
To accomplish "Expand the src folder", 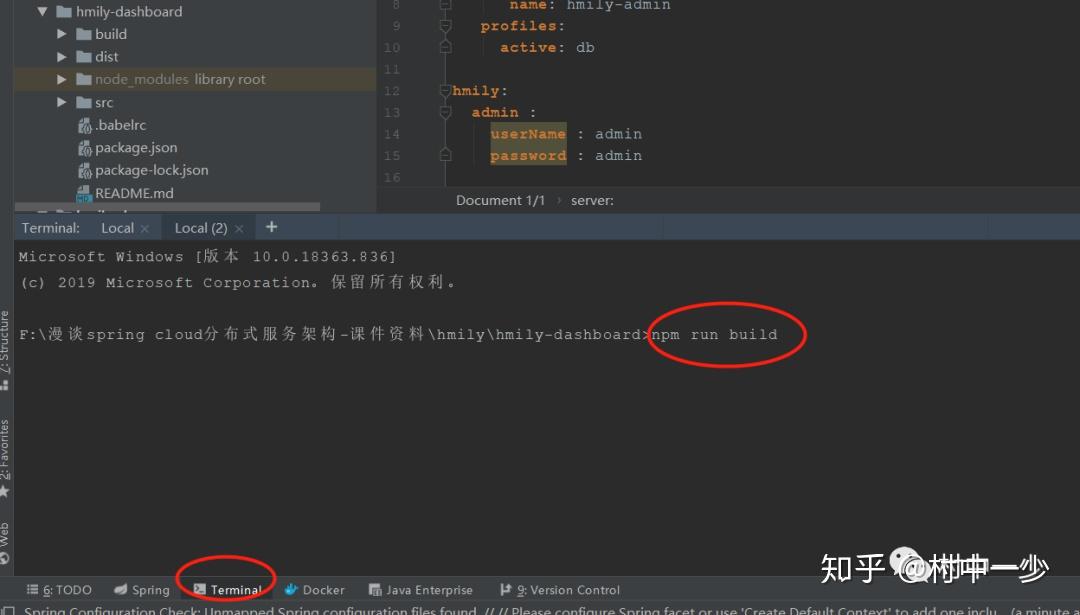I will click(x=62, y=101).
